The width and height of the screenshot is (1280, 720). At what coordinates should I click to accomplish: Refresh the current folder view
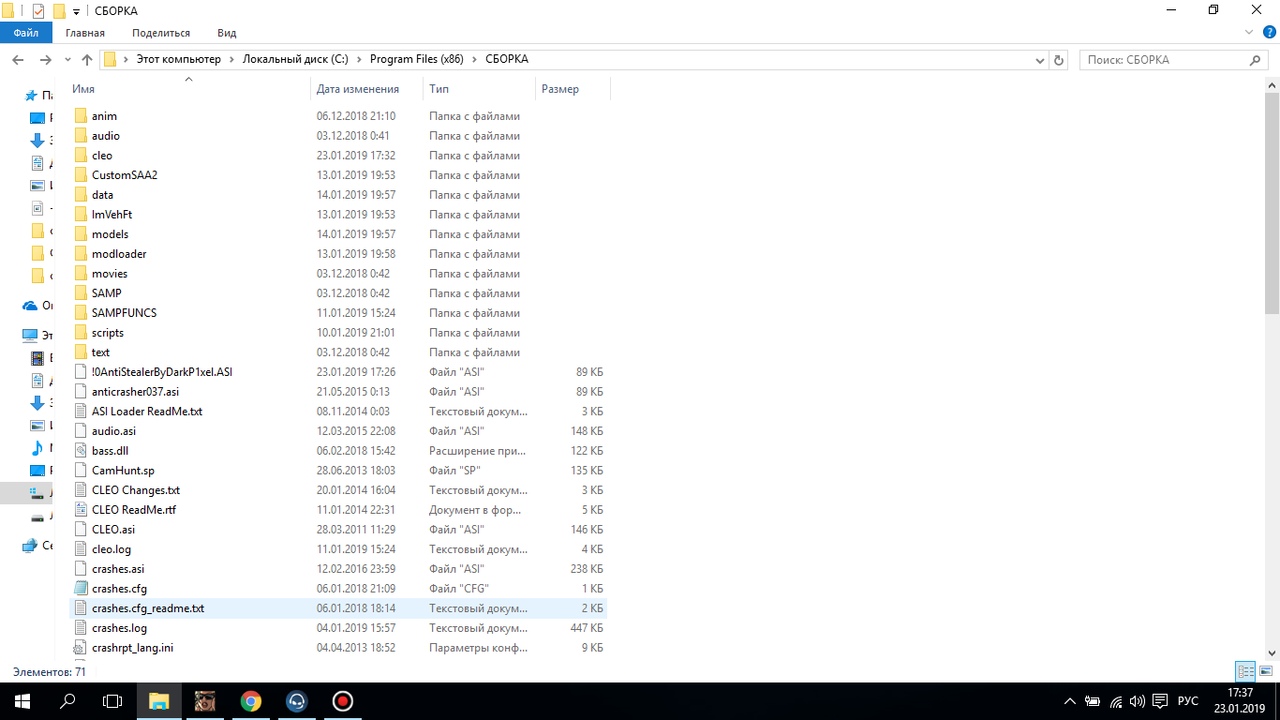1060,60
